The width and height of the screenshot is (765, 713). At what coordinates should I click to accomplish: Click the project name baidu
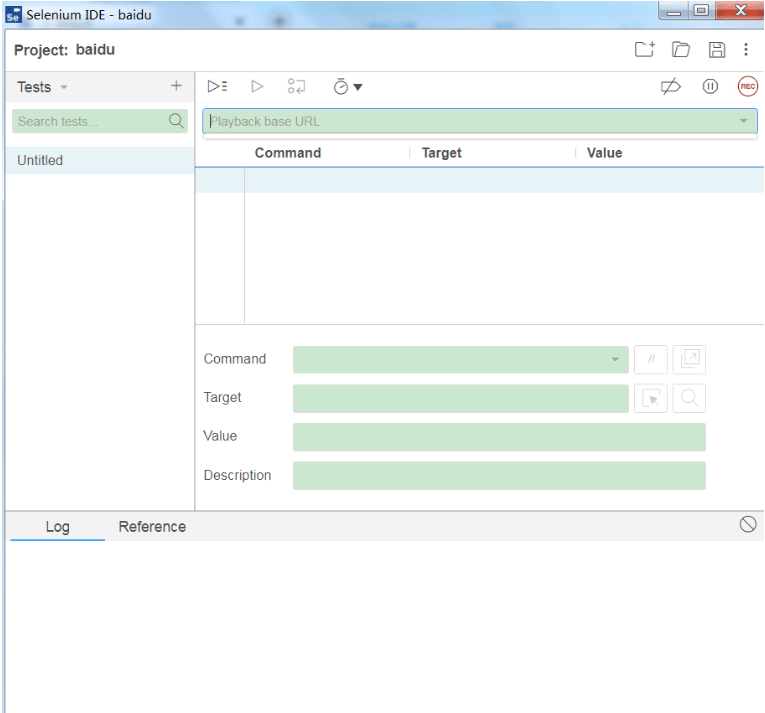click(x=95, y=50)
